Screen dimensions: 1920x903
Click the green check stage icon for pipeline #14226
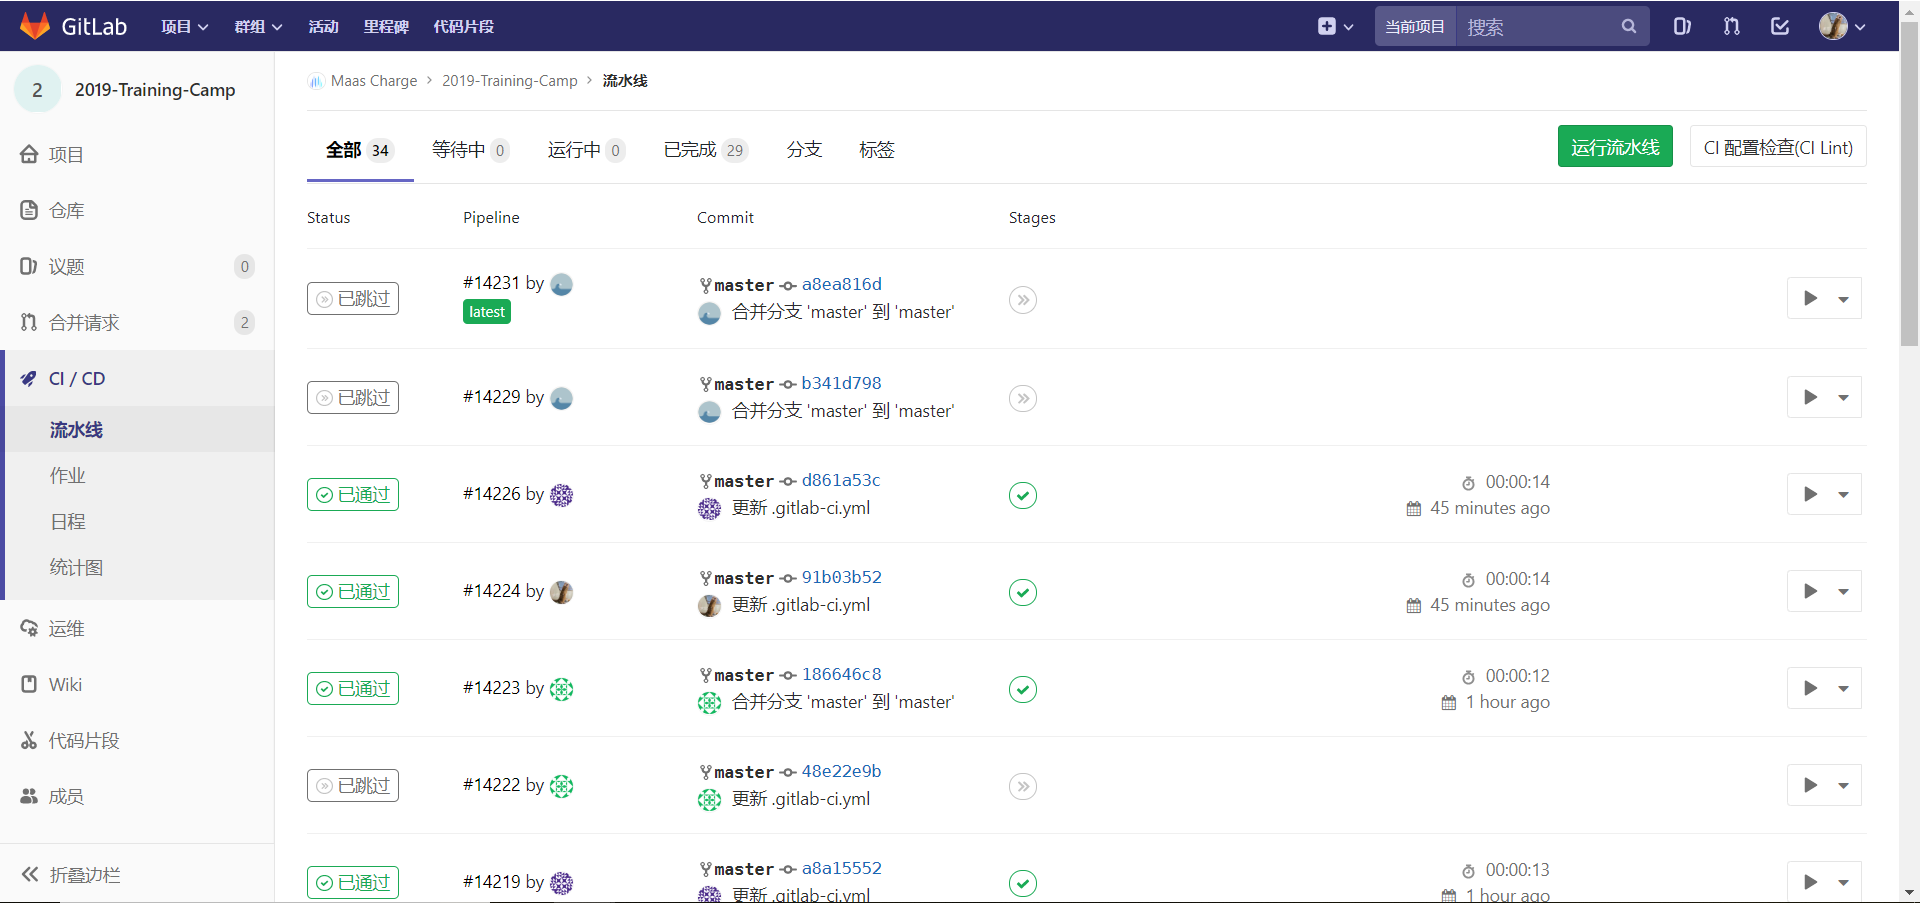pos(1022,495)
